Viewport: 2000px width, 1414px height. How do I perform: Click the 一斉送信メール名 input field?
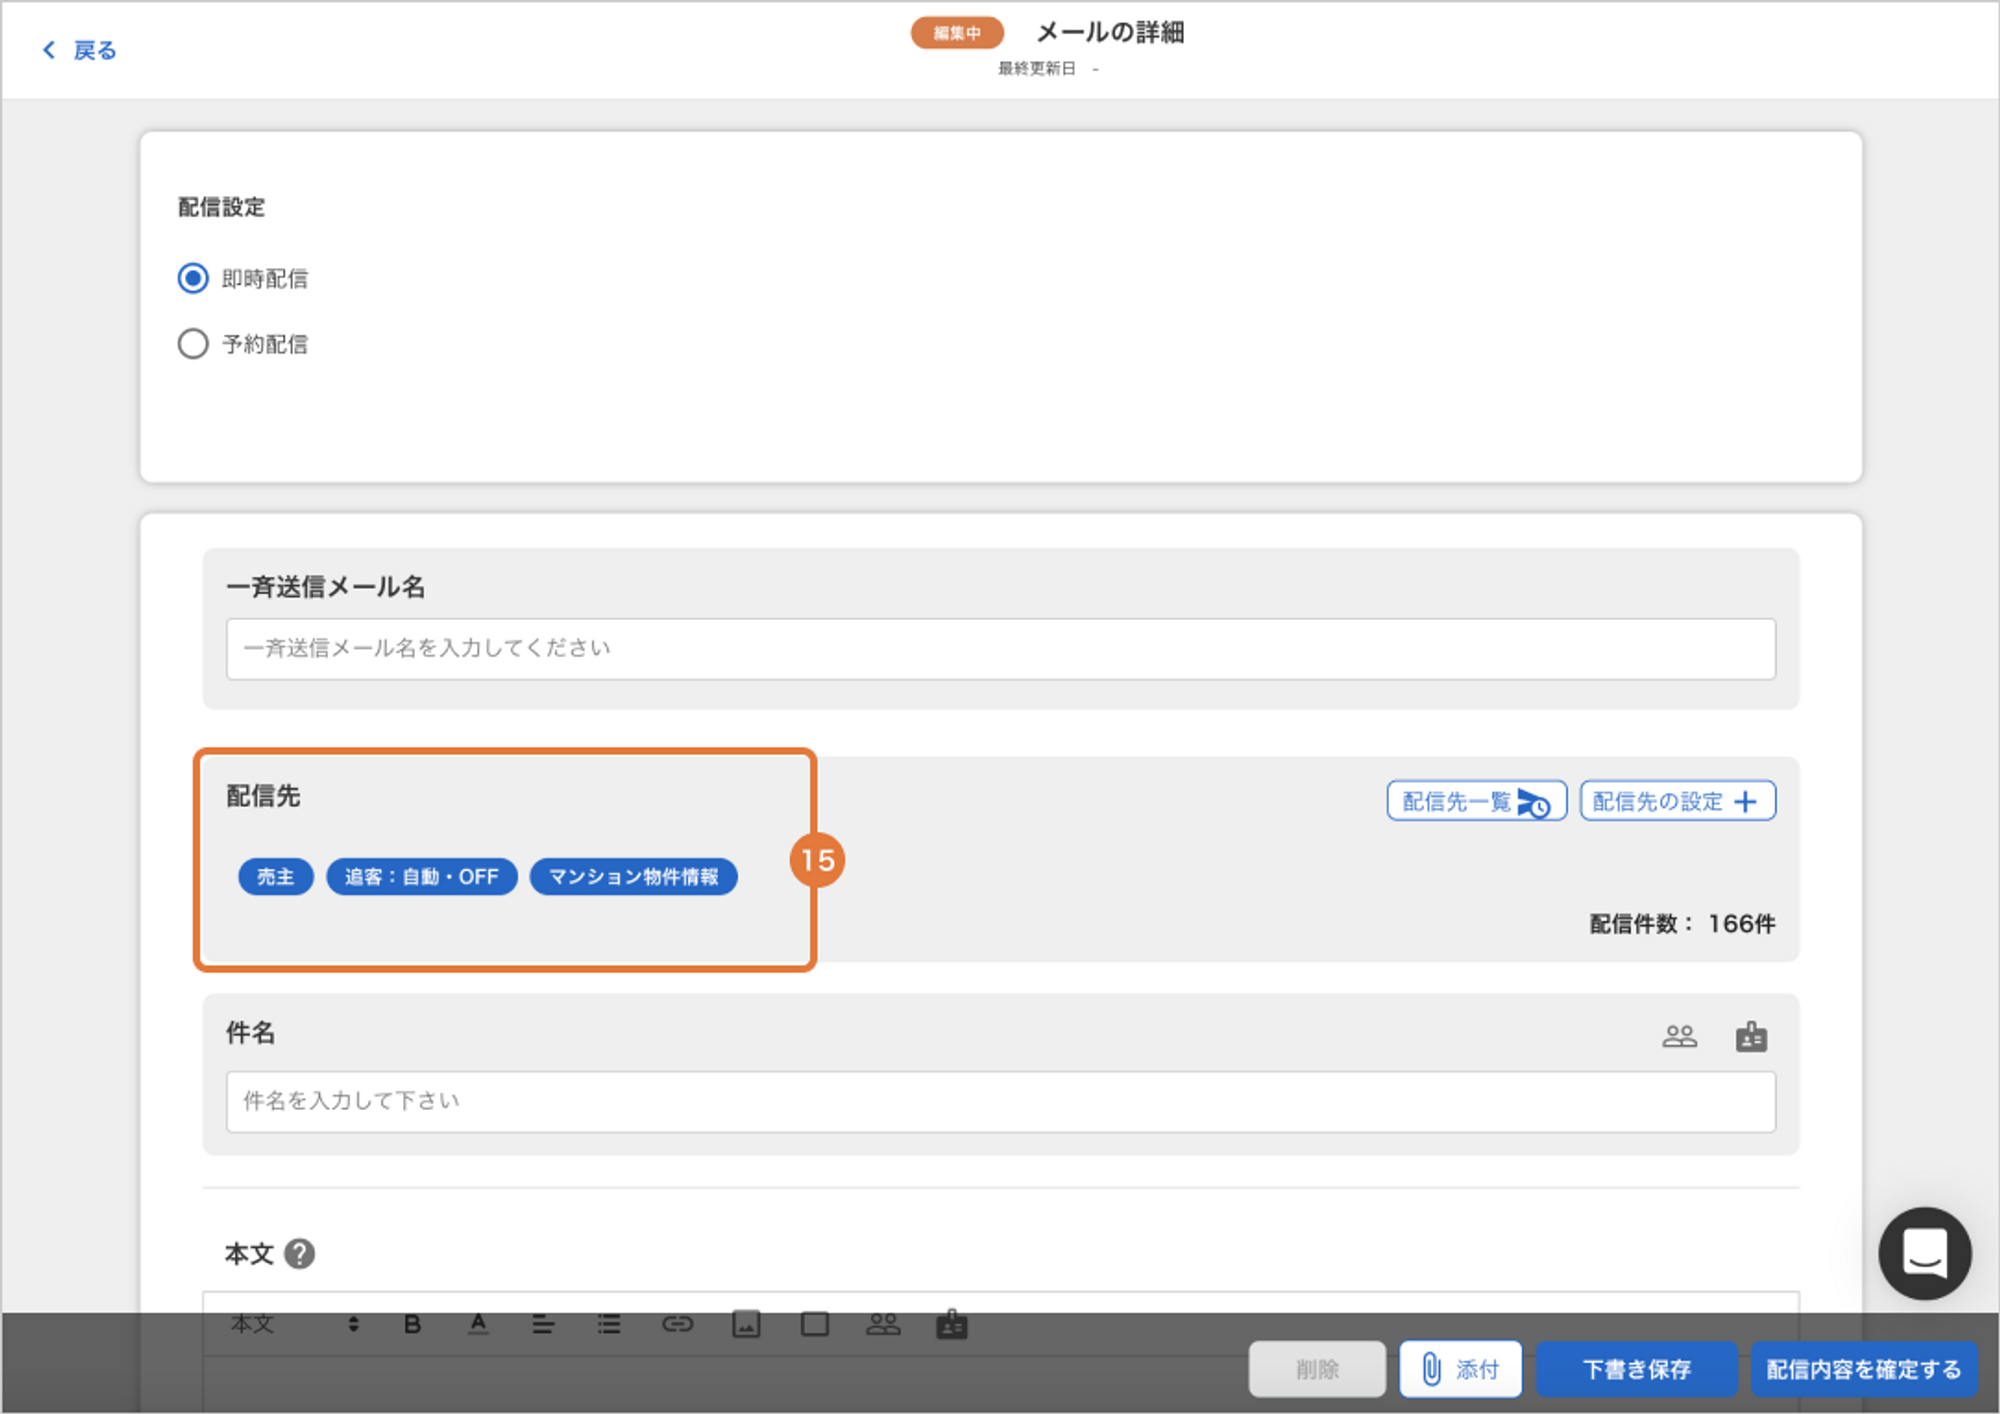1000,649
